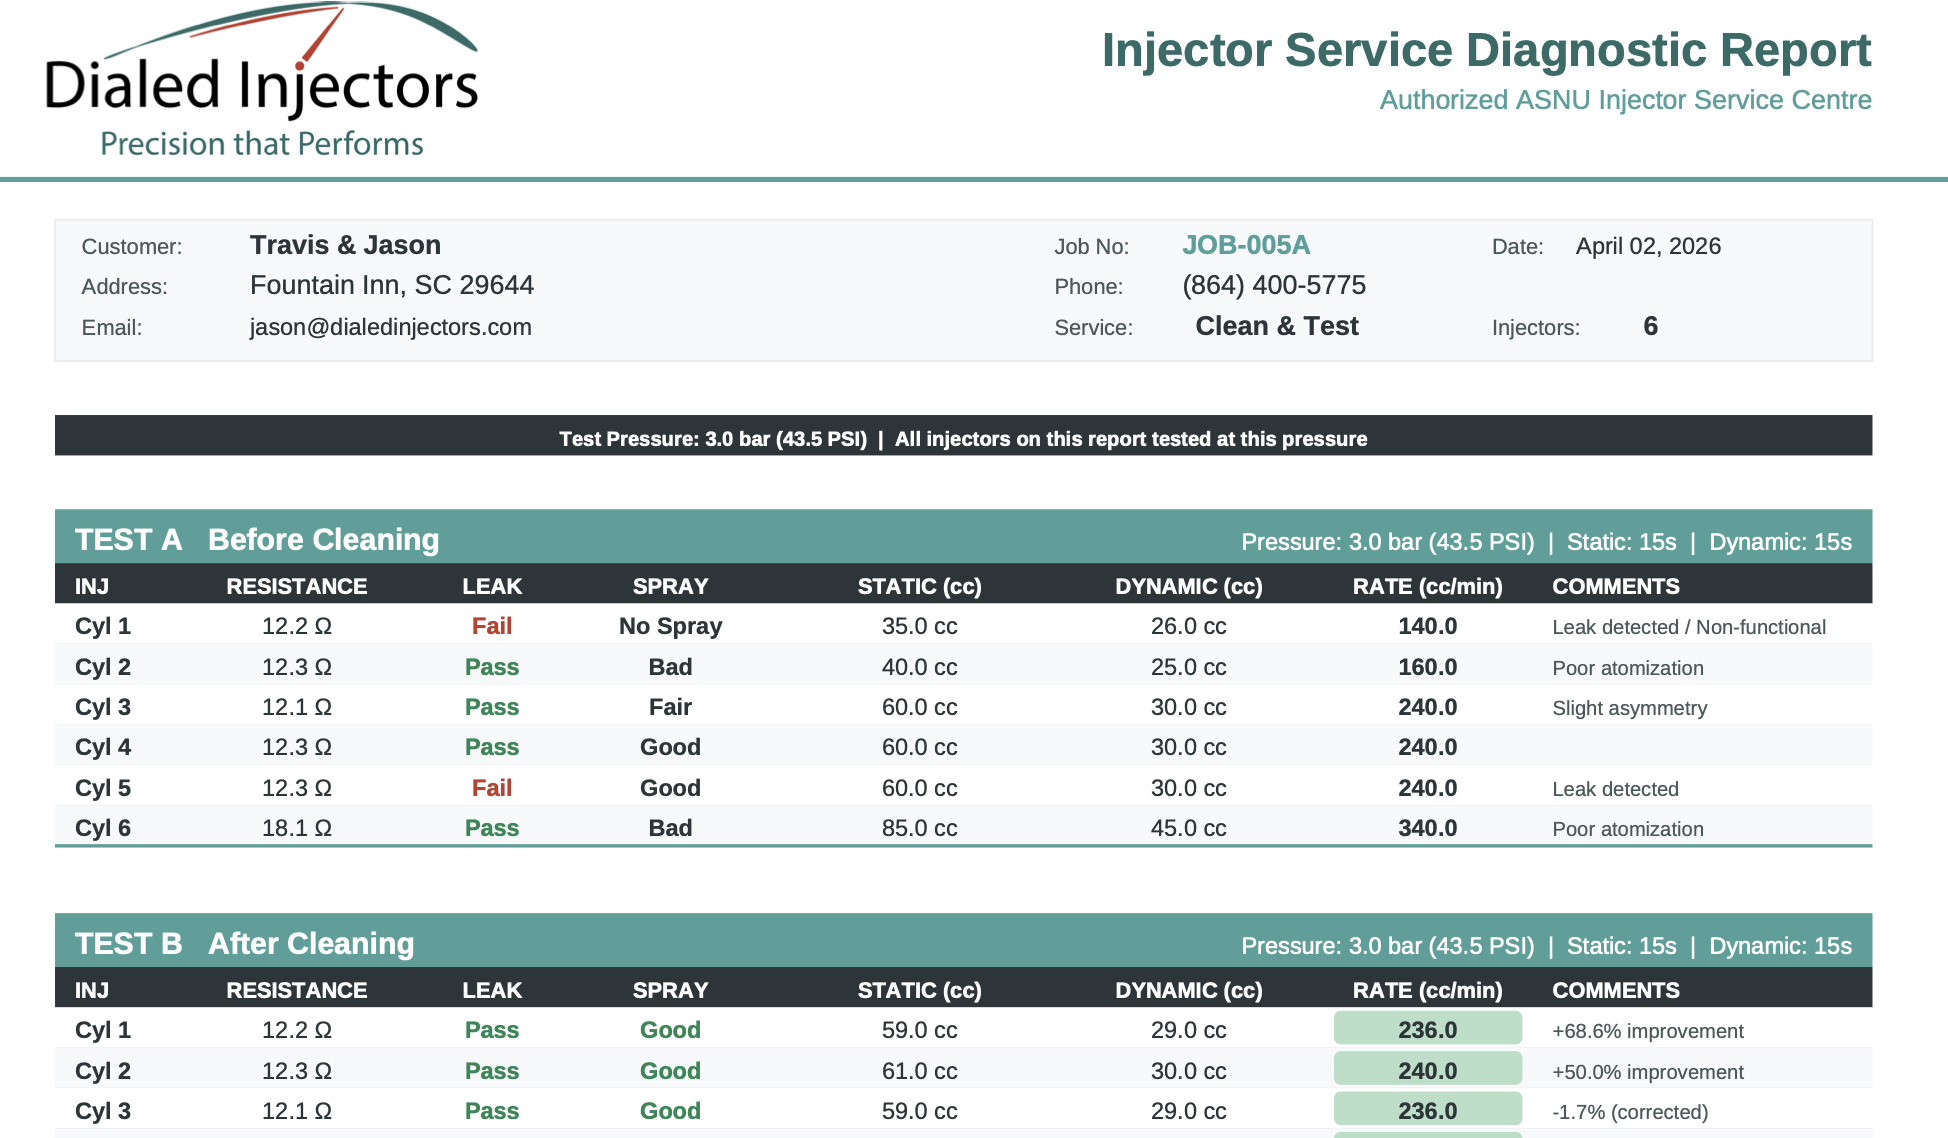Click Test B Cyl 3 highlighted rate 236.0
The height and width of the screenshot is (1138, 1948).
point(1427,1109)
